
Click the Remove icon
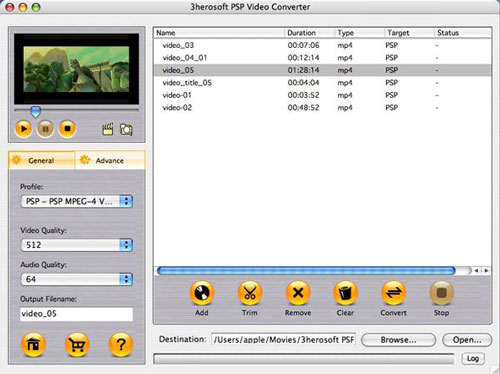pyautogui.click(x=298, y=293)
